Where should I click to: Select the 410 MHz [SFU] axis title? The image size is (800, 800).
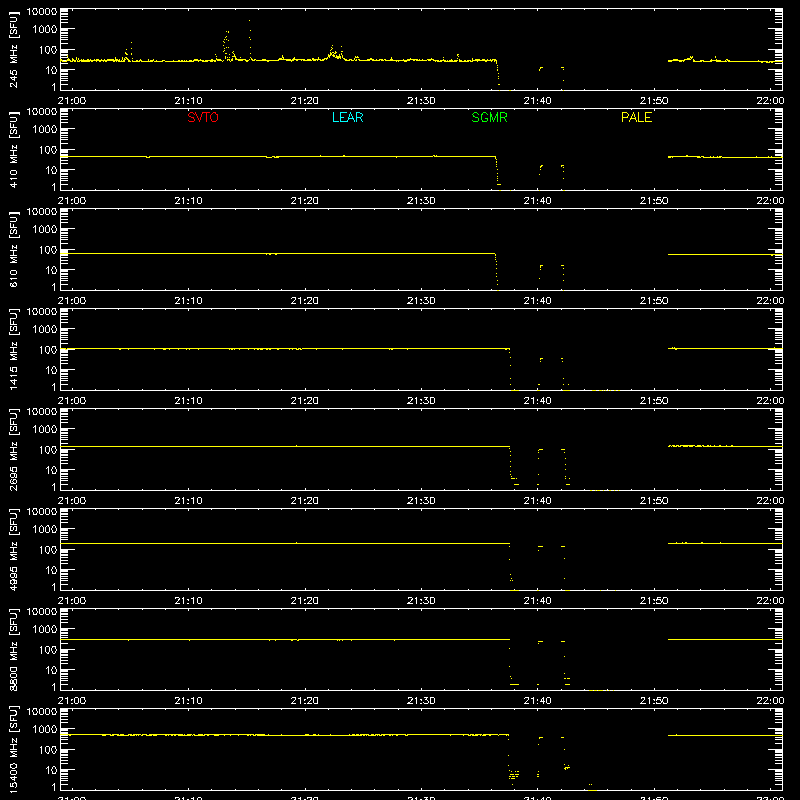coord(14,149)
